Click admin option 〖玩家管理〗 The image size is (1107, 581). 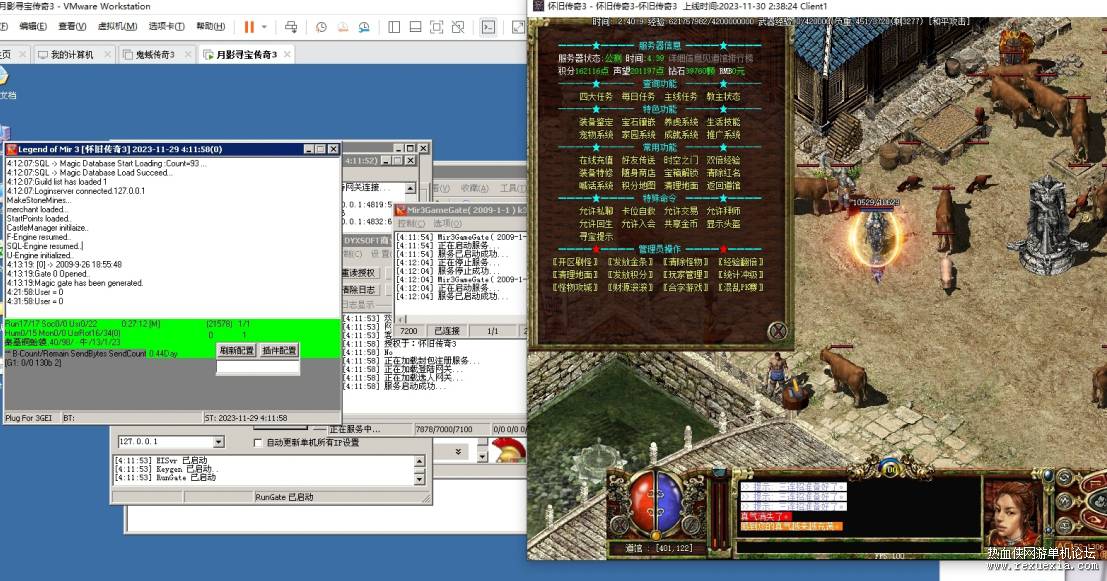686,275
